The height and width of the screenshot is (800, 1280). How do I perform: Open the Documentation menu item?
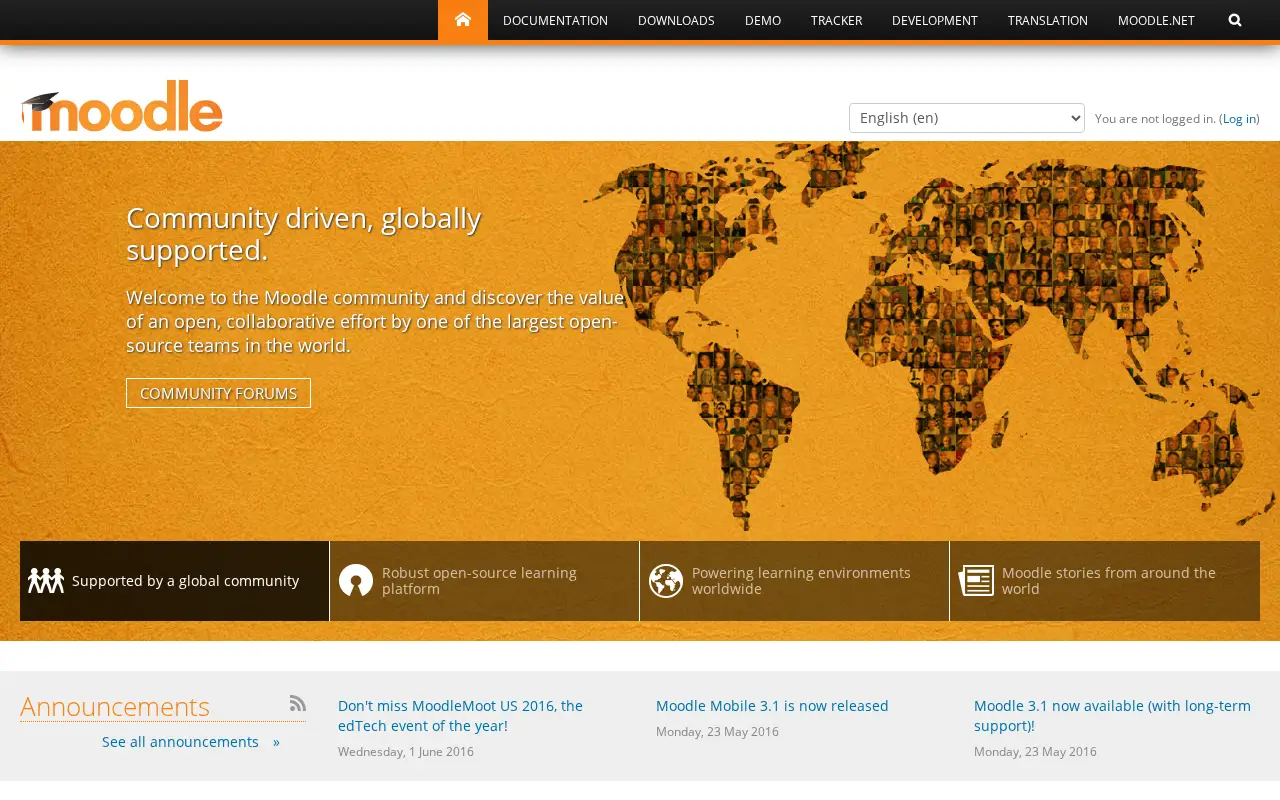[555, 20]
